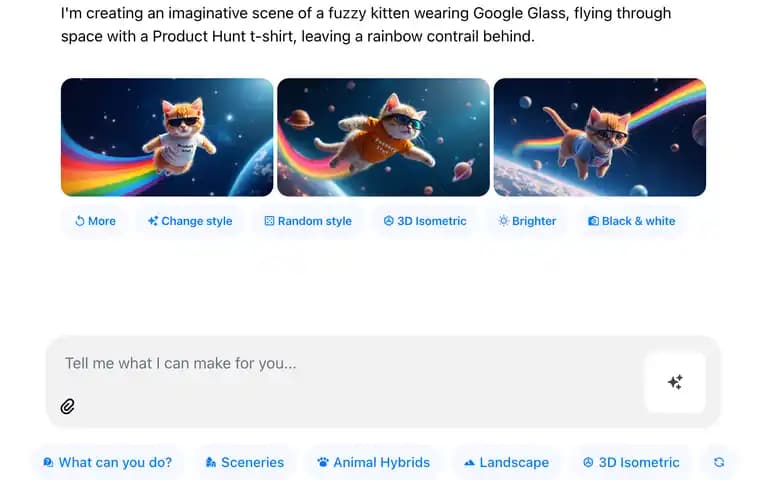Click the 3D Isometric chip in the bottom row
The image size is (768, 480).
[631, 462]
